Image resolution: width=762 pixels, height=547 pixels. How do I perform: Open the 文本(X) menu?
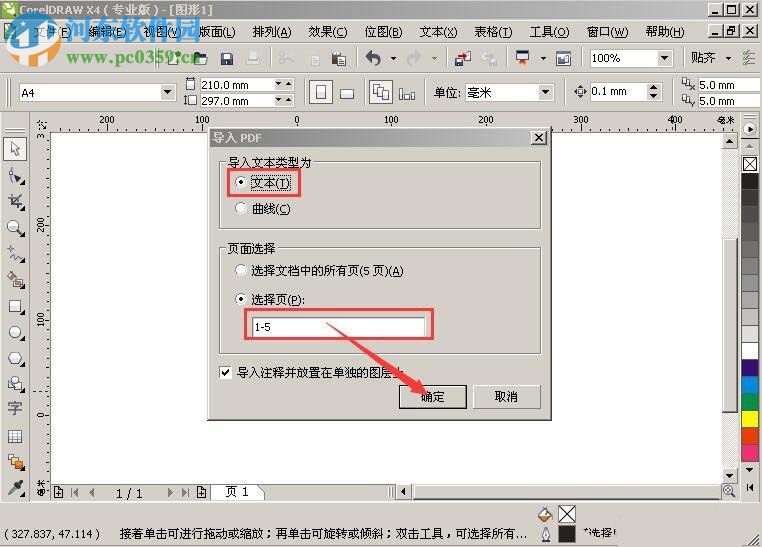(438, 32)
